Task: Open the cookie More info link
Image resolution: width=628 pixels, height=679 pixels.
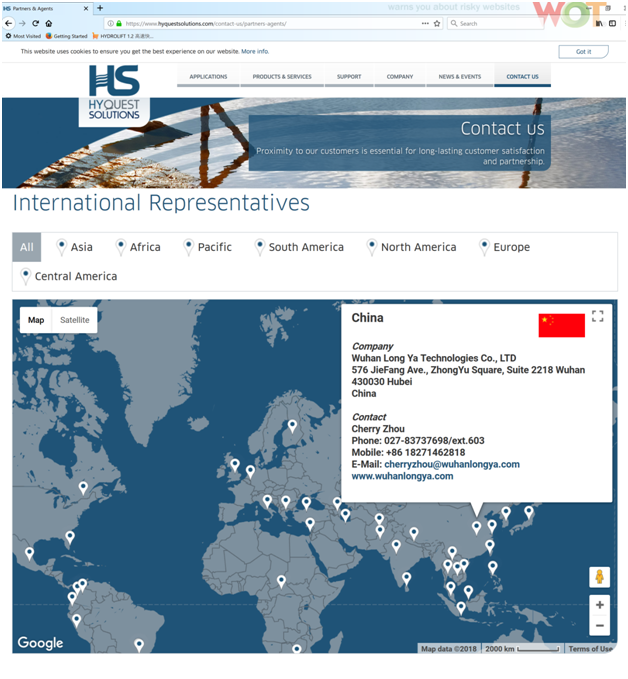Action: click(x=255, y=51)
